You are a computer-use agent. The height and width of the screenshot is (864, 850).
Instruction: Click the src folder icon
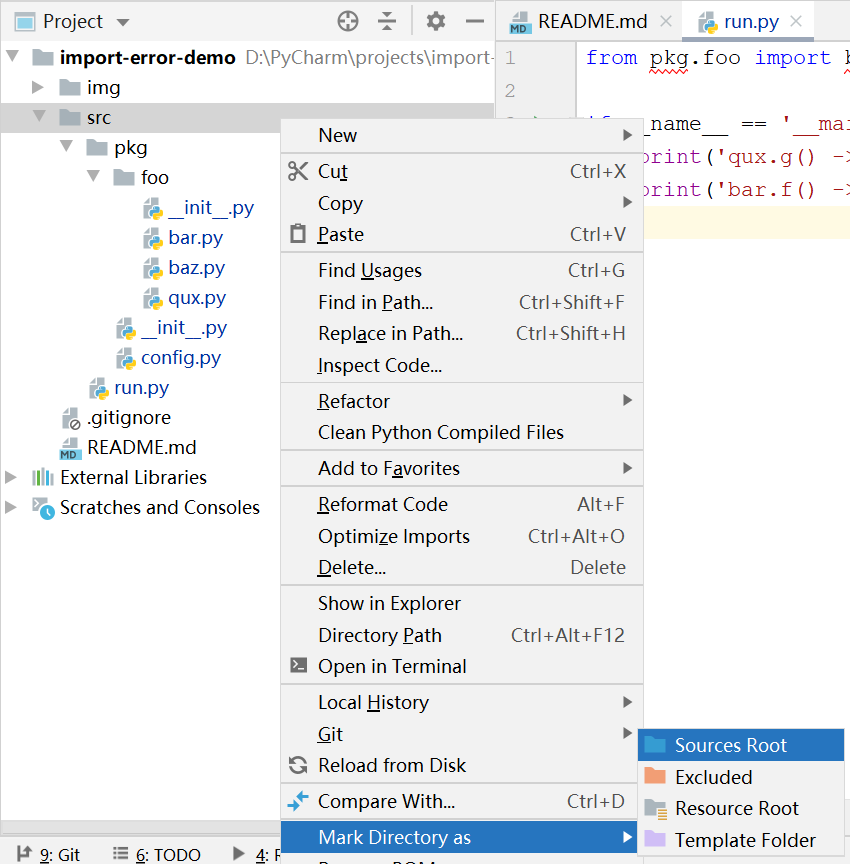point(70,117)
